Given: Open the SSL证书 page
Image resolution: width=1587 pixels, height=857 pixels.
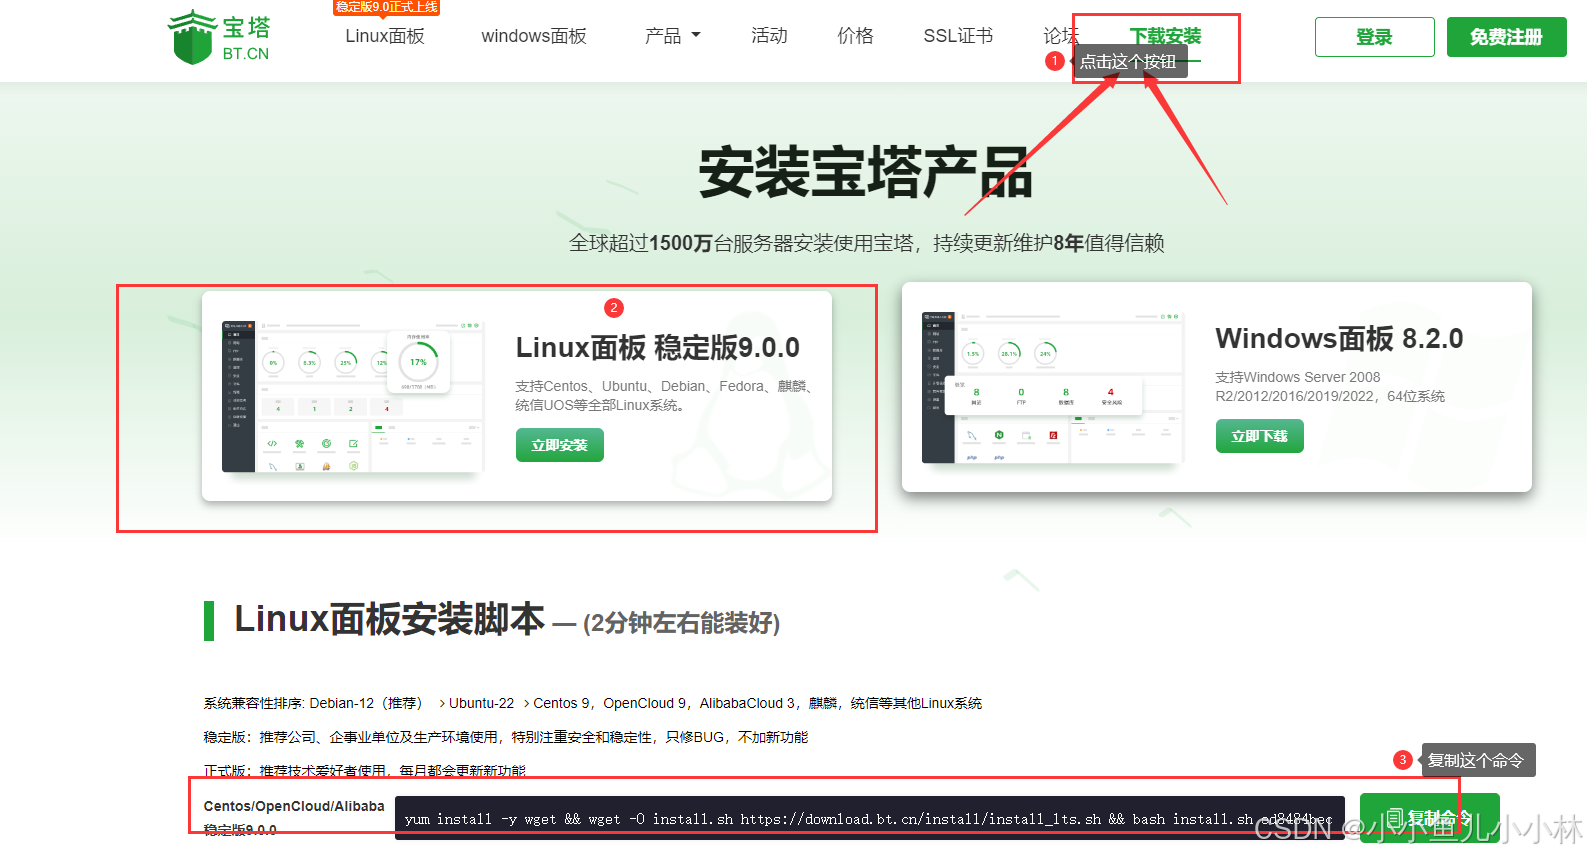Looking at the screenshot, I should tap(958, 36).
